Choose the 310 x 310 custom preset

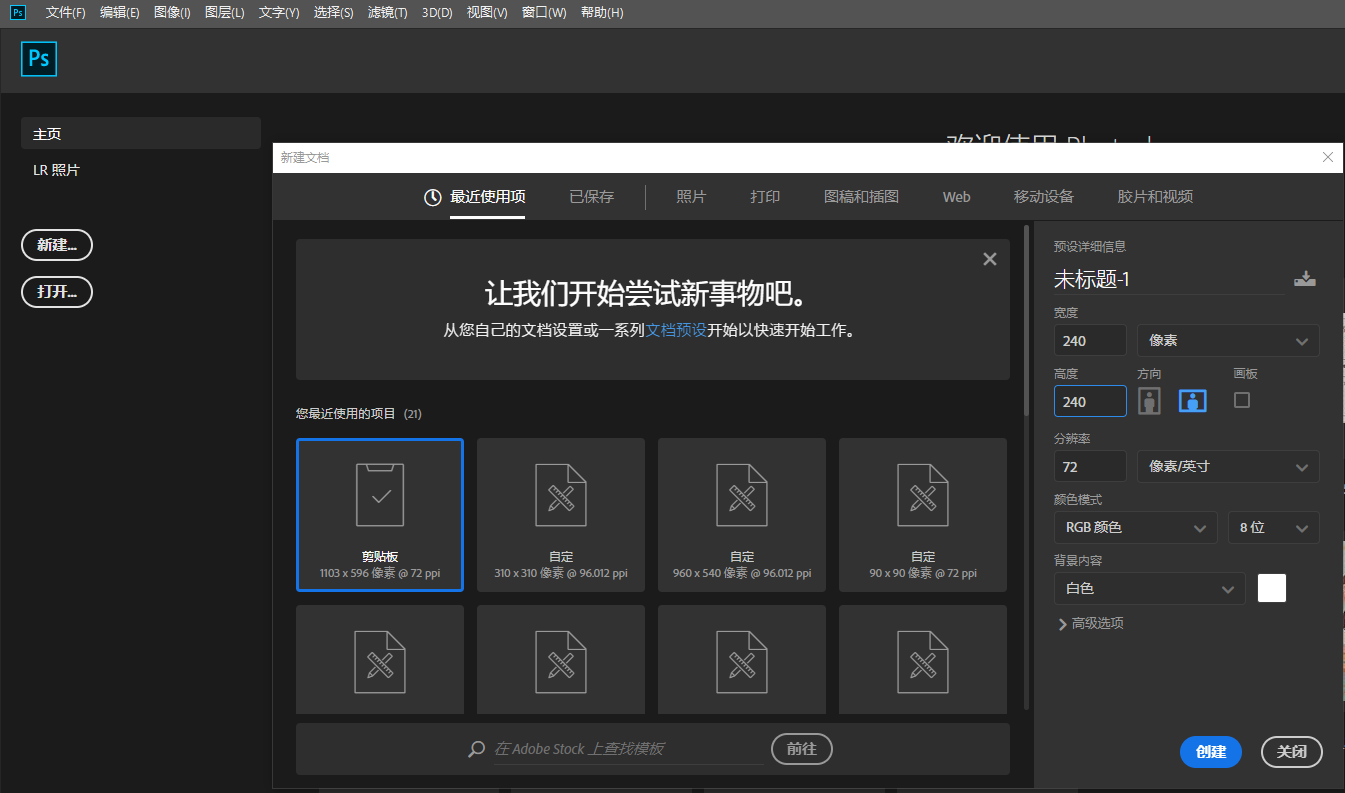[x=561, y=514]
